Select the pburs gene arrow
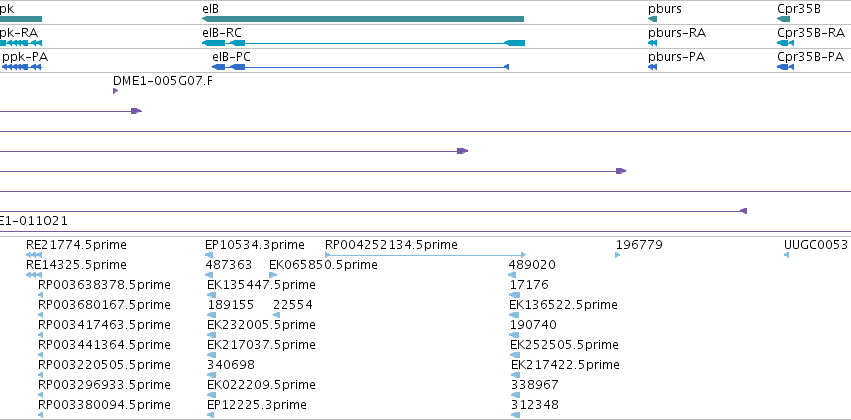This screenshot has width=851, height=420. coord(652,19)
